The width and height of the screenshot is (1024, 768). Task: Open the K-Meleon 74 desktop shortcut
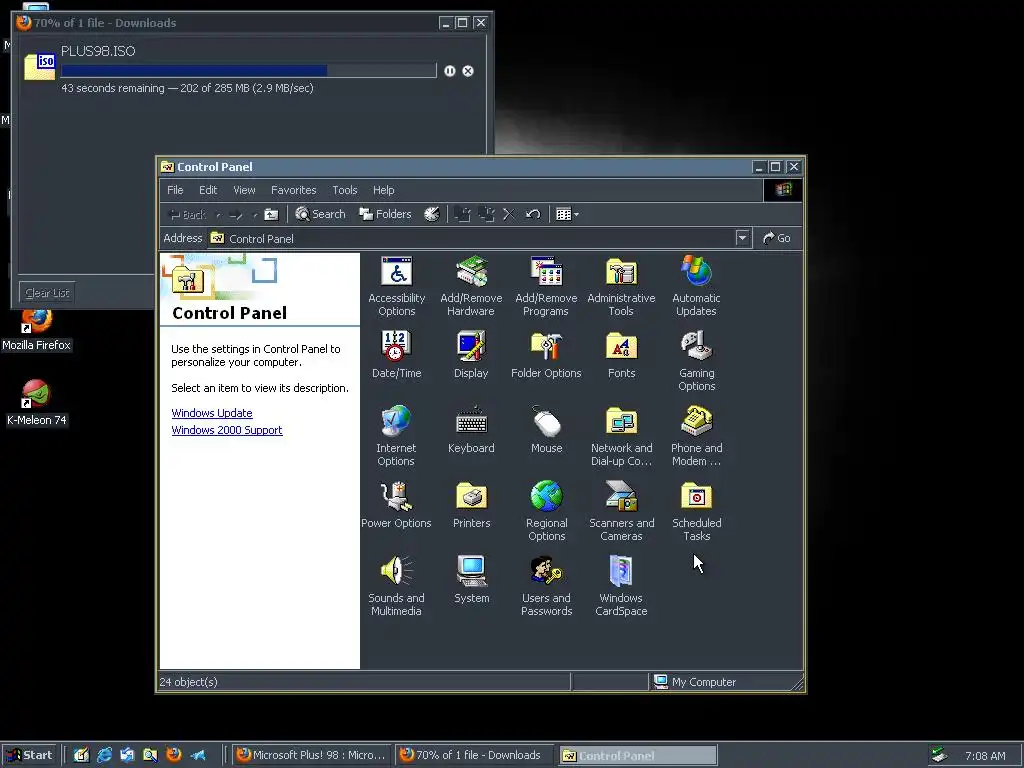tap(37, 403)
